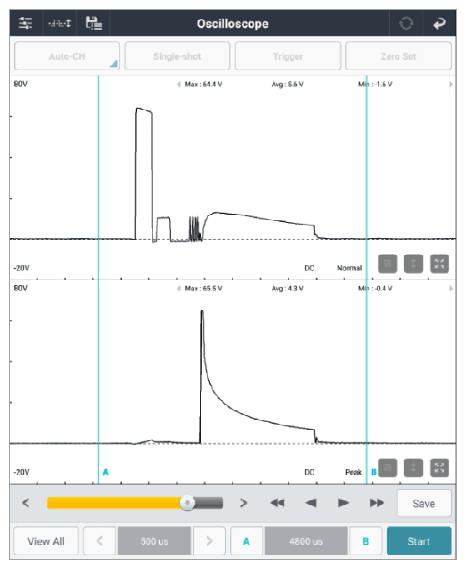Click the fast-forward playback control
The image size is (466, 569).
pos(376,503)
